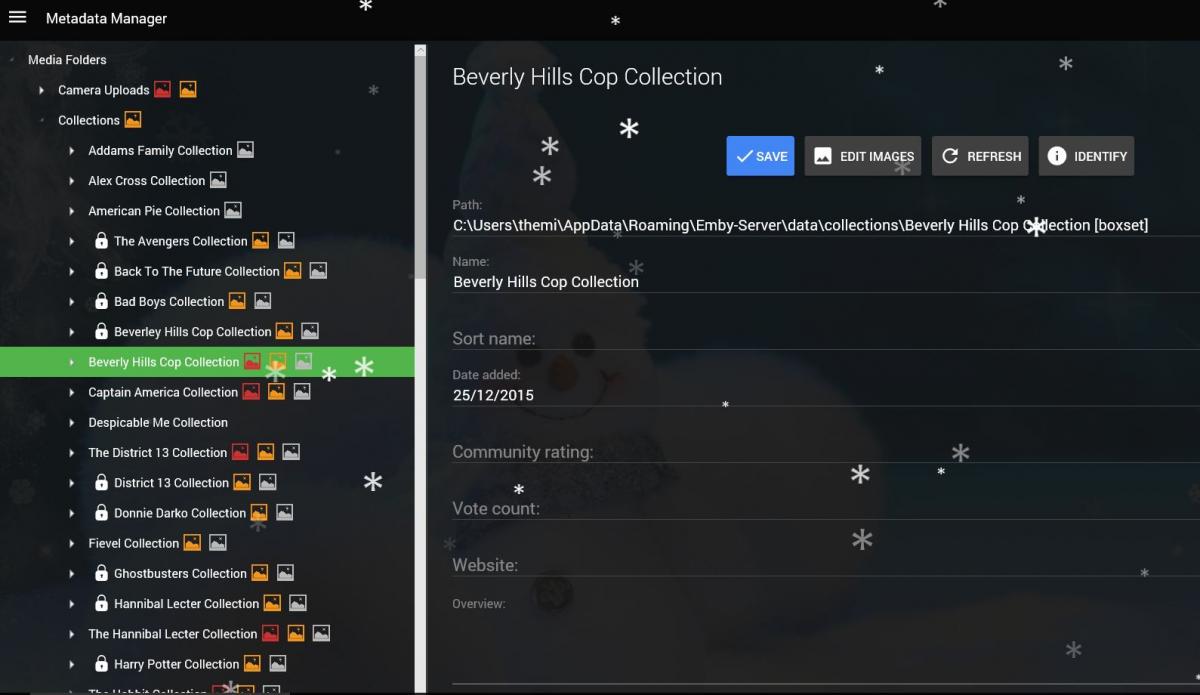Viewport: 1200px width, 695px height.
Task: Click the Sort name field
Action: [826, 338]
